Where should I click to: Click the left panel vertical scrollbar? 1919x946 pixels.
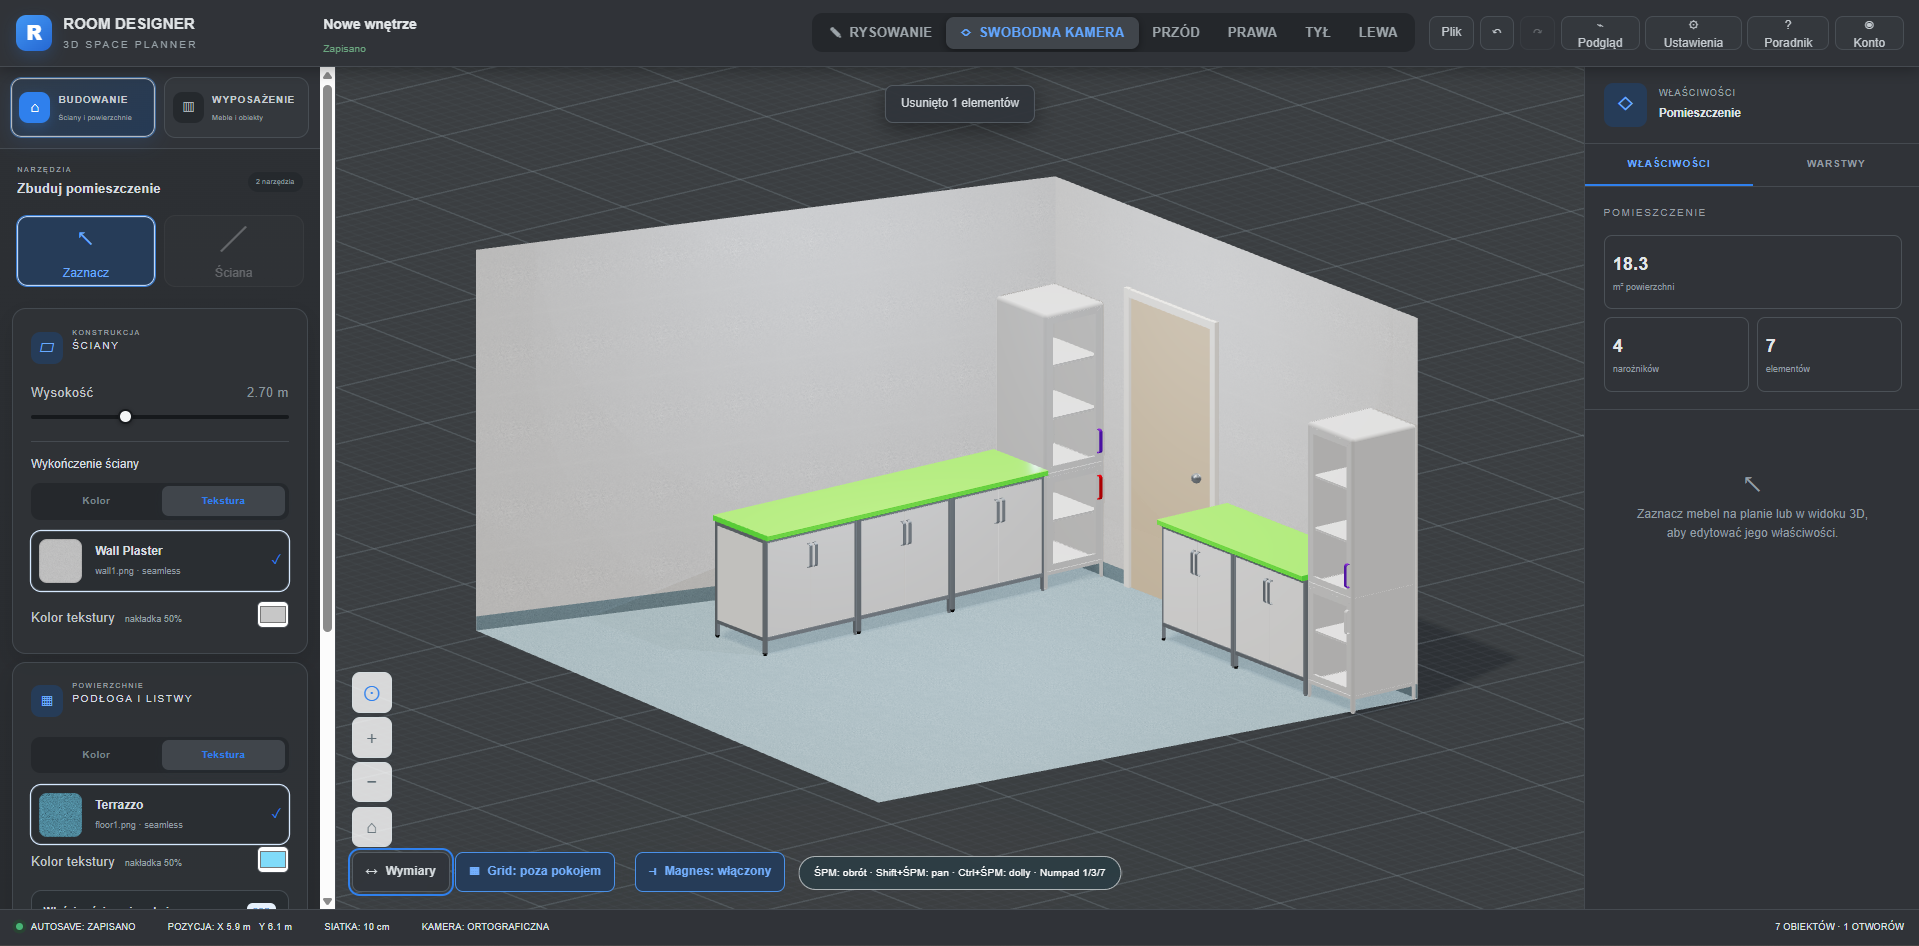coord(327,350)
